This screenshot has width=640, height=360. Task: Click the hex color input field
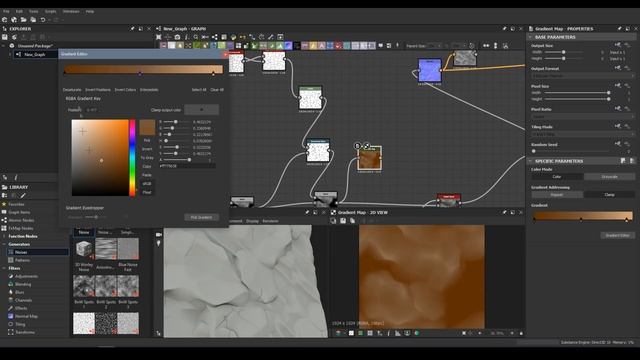(x=187, y=166)
